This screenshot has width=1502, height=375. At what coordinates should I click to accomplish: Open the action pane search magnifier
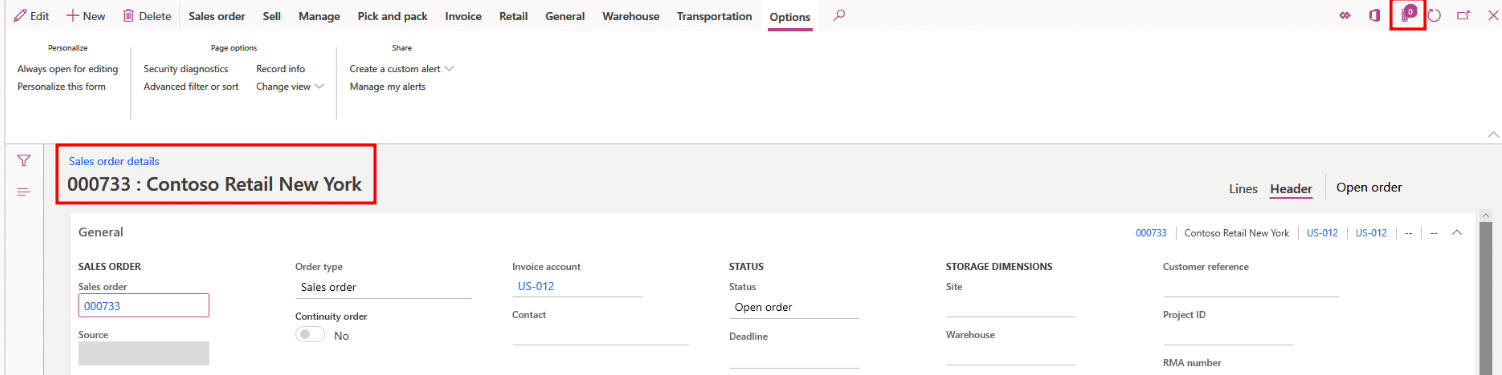pos(839,15)
